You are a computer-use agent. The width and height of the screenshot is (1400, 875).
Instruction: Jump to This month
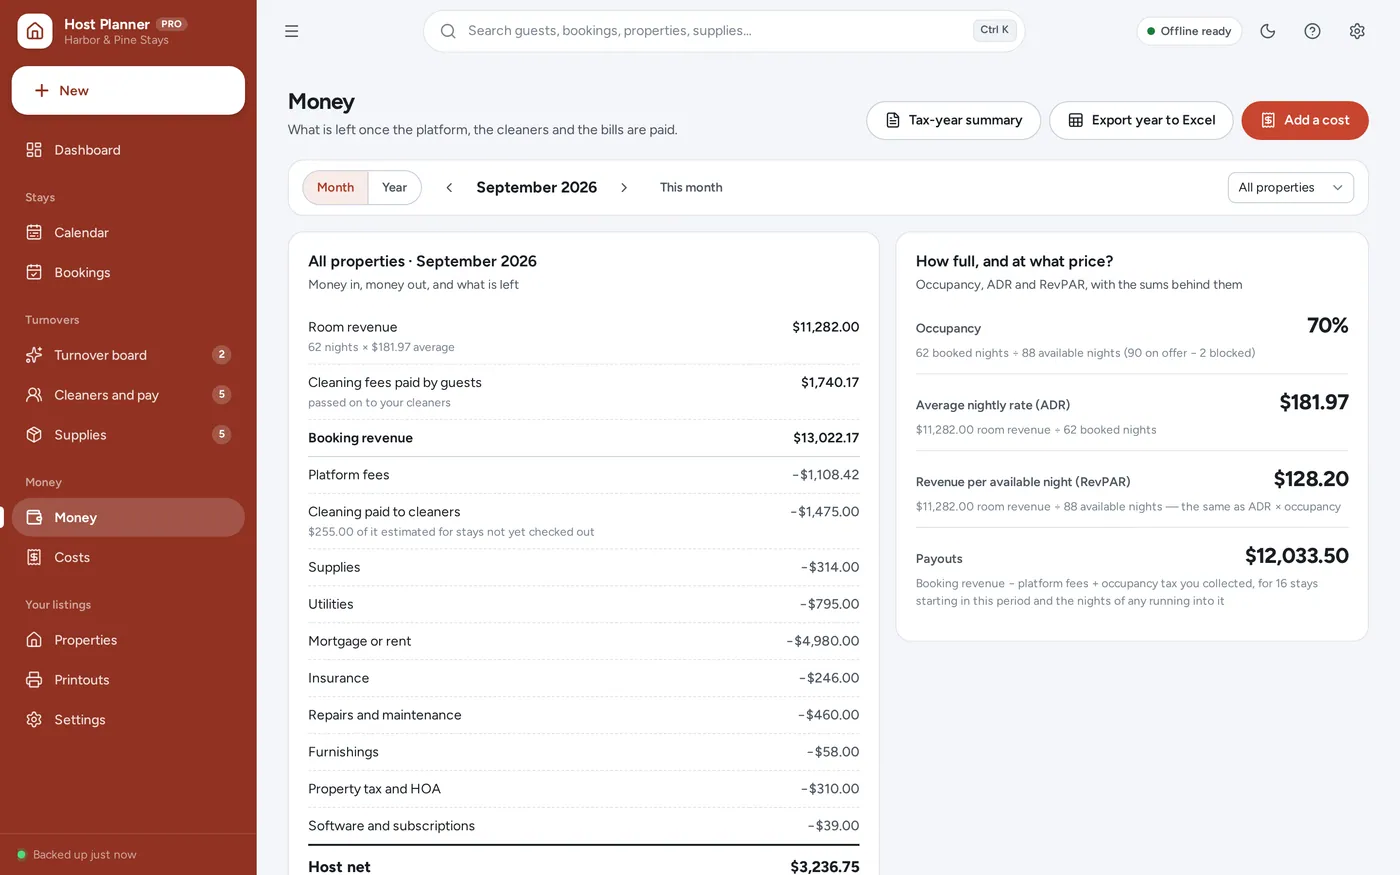click(691, 188)
